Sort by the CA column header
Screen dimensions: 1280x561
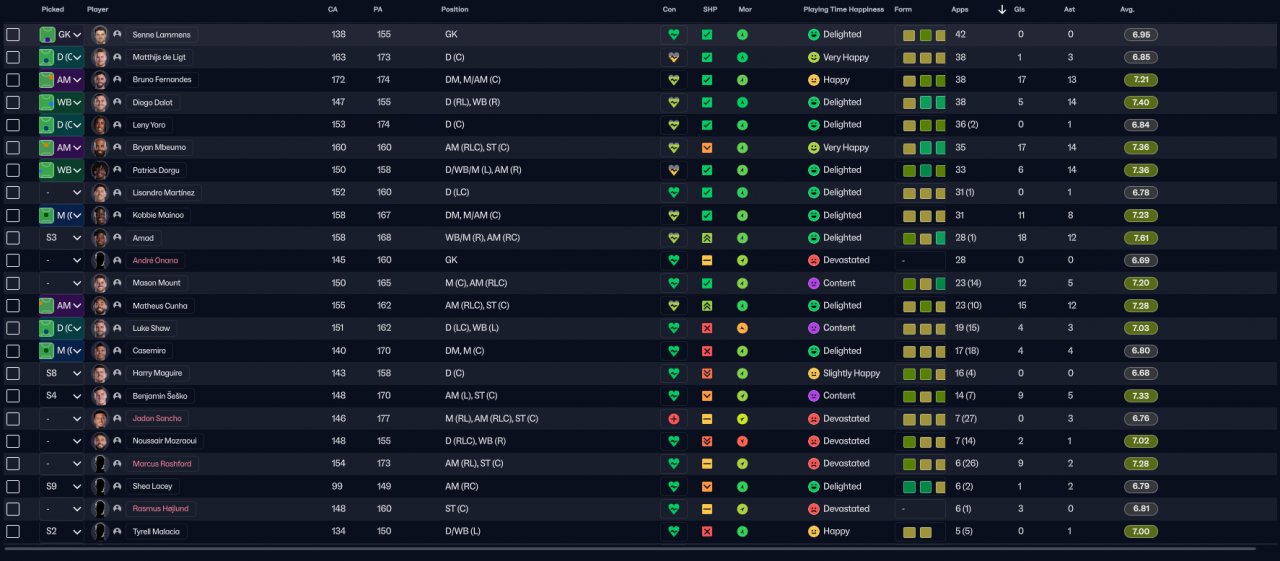333,10
